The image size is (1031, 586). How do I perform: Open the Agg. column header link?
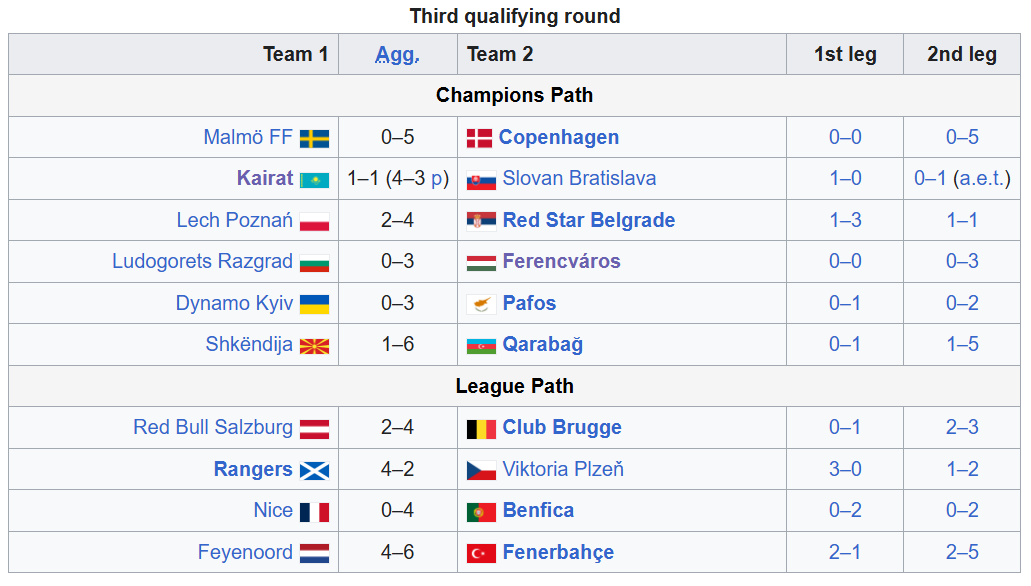tap(397, 55)
